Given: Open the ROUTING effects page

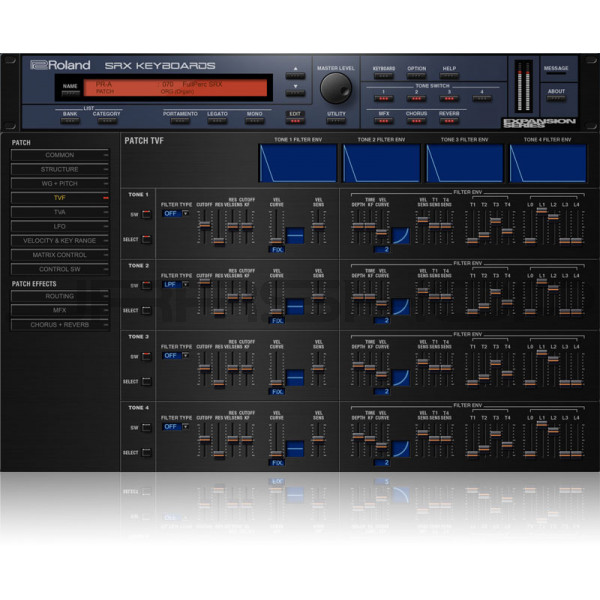Looking at the screenshot, I should pos(60,296).
